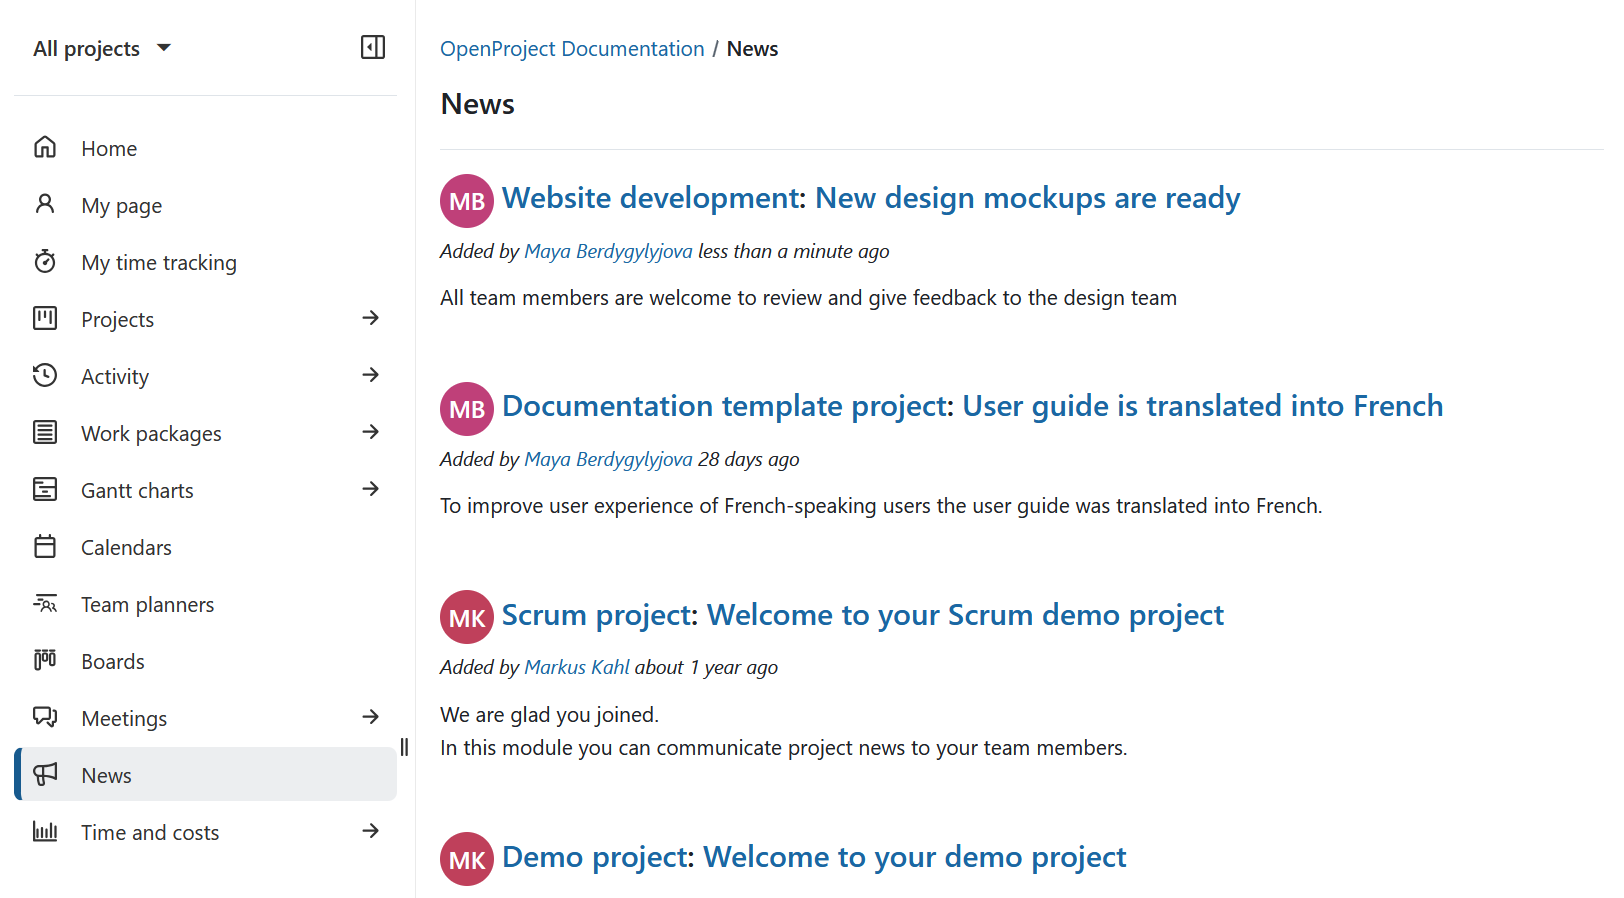This screenshot has width=1624, height=898.
Task: Click the Gantt charts icon in sidebar
Action: coord(45,490)
